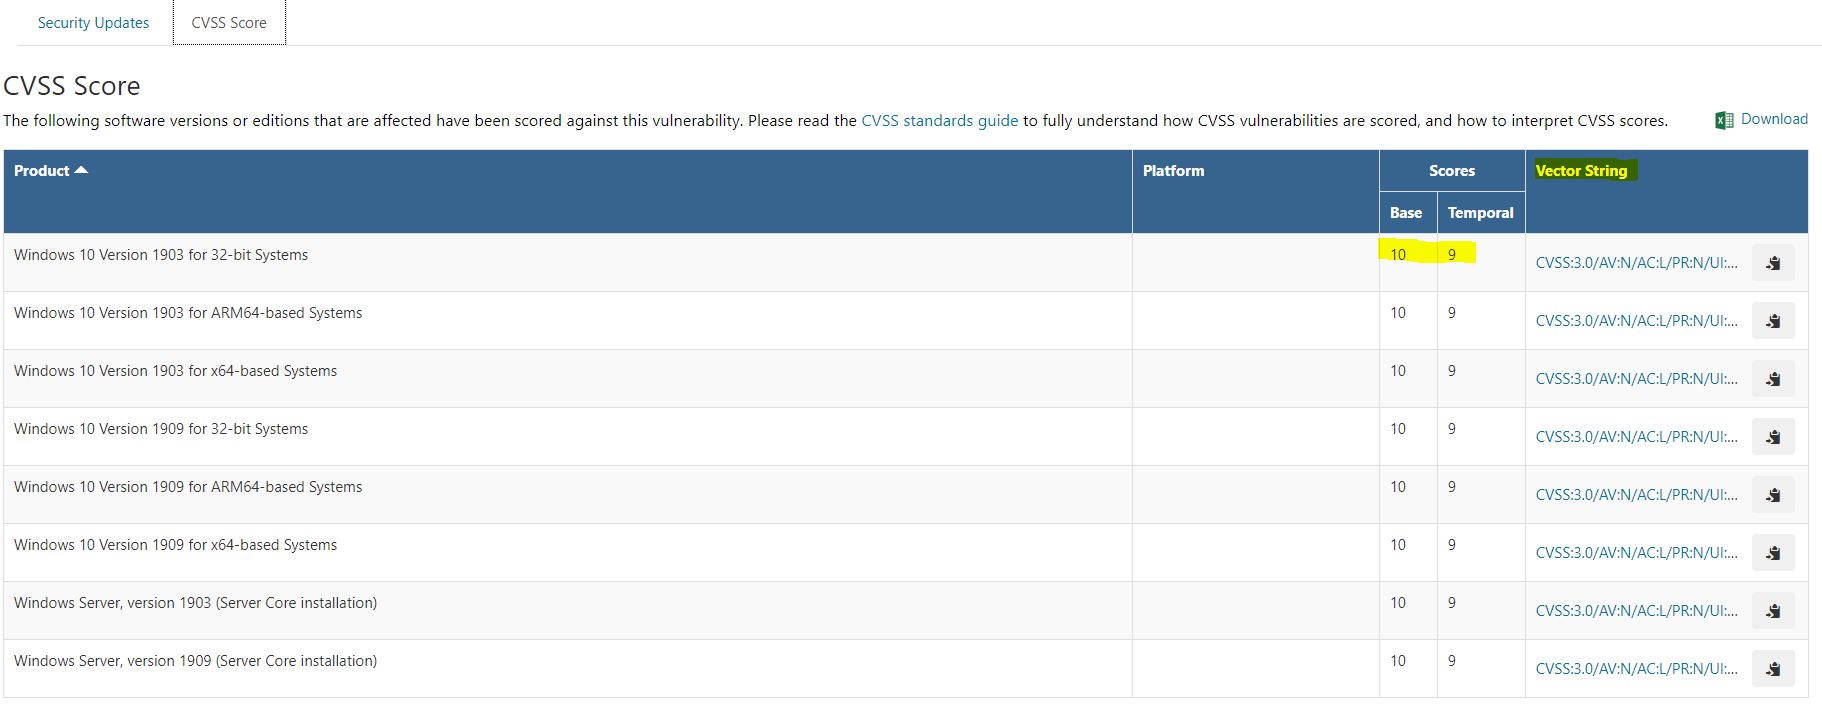1822x710 pixels.
Task: Click the Temporal score column header
Action: (x=1480, y=213)
